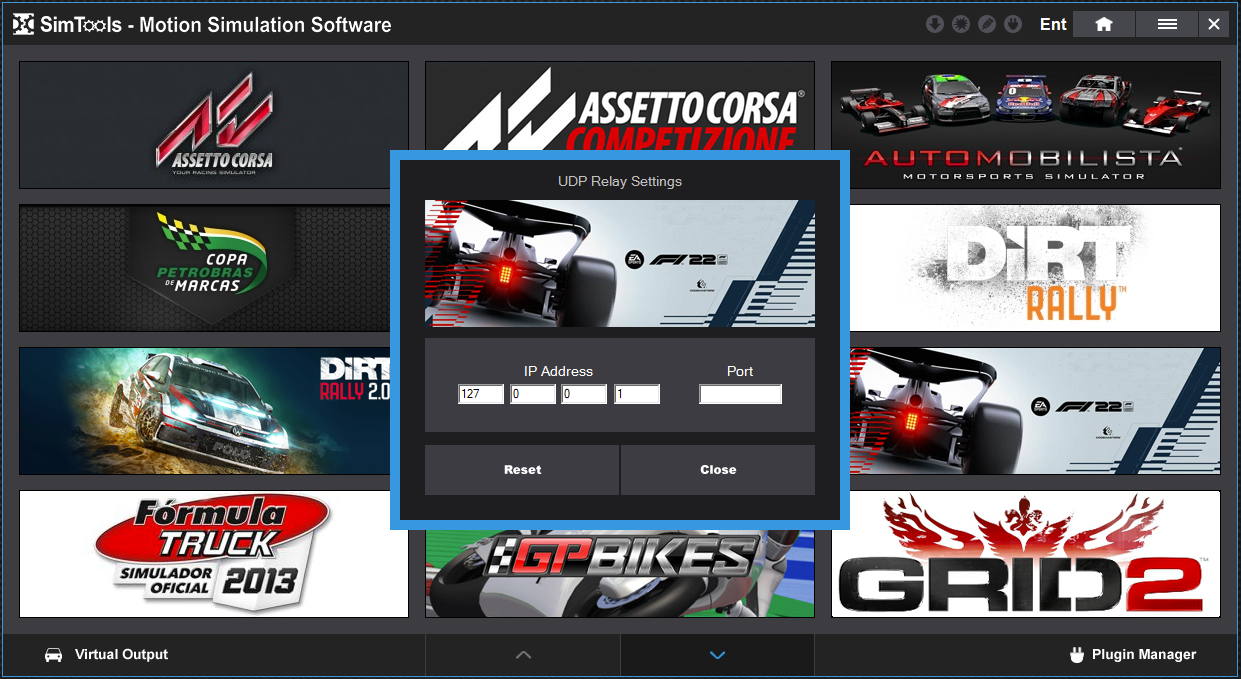Select the DiRT Rally 2.0 tile
Screen dimensions: 1241x679
coord(205,411)
